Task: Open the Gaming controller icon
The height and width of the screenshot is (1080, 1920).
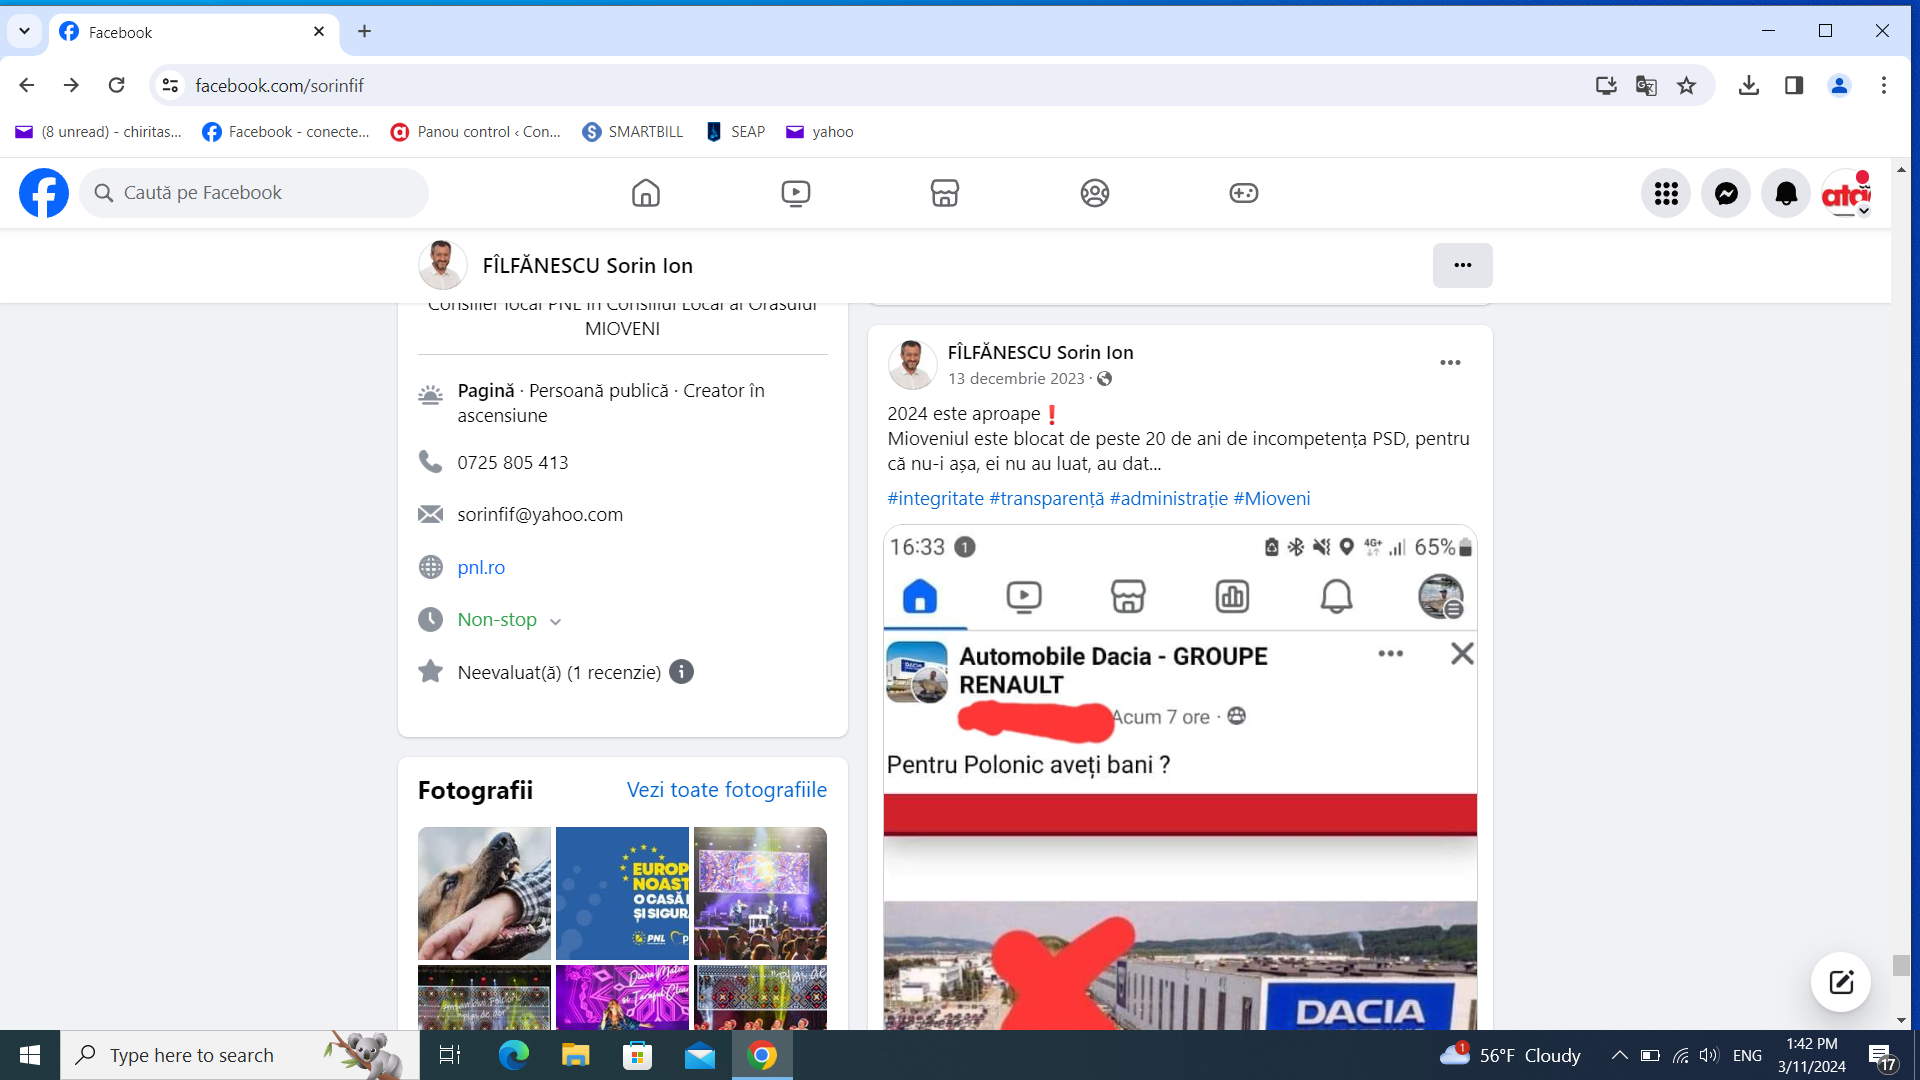Action: pyautogui.click(x=1243, y=193)
